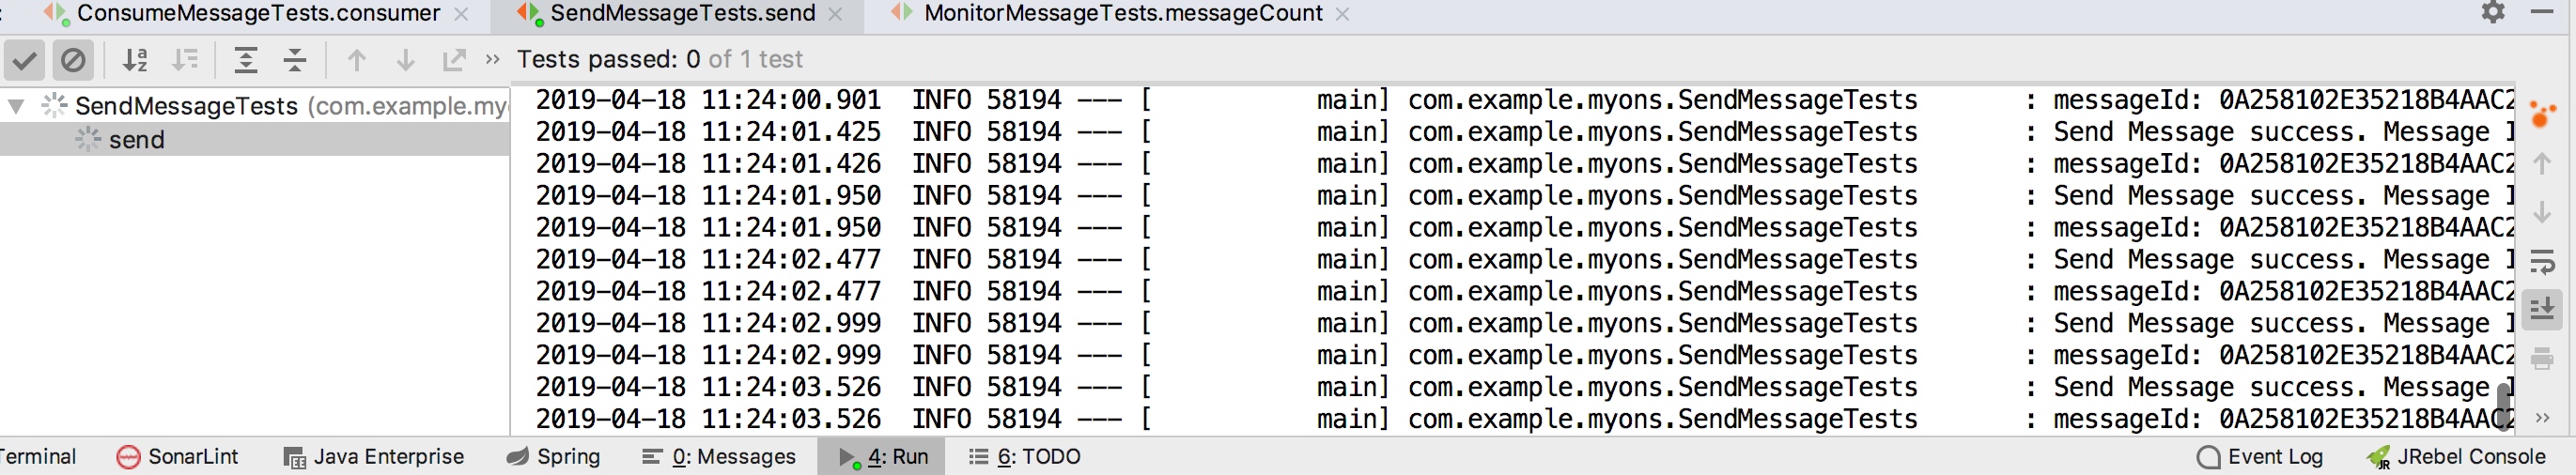Viewport: 2576px width, 475px height.
Task: Go to next failed test arrow
Action: [405, 60]
